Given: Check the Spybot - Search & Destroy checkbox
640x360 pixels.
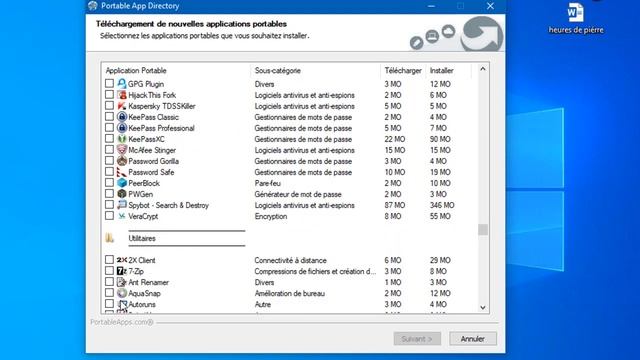Looking at the screenshot, I should (x=109, y=204).
